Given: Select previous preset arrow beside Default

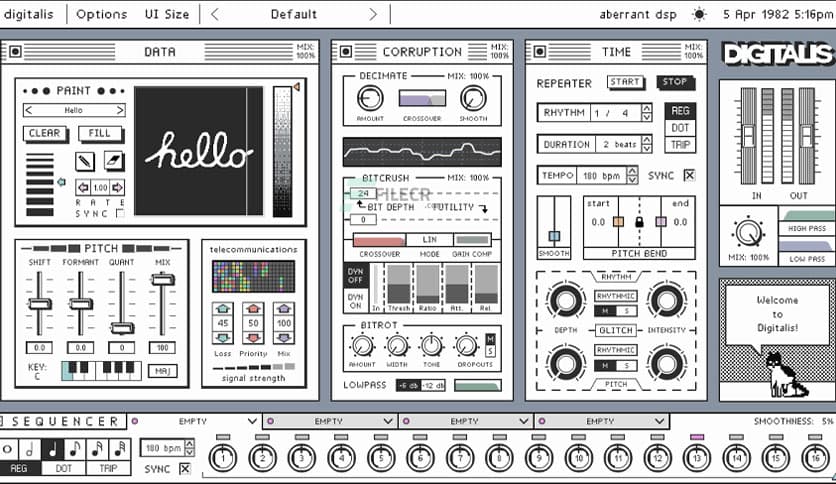Looking at the screenshot, I should (x=214, y=14).
